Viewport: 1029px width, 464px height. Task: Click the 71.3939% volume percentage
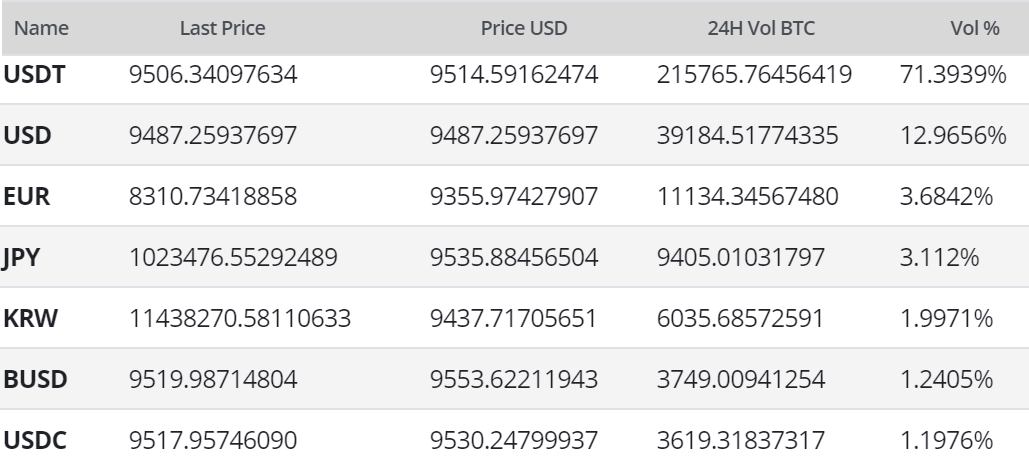point(953,74)
